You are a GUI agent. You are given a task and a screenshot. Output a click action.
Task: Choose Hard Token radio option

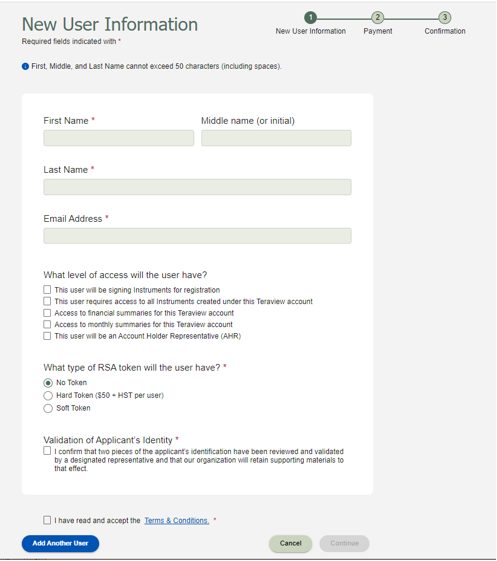(48, 396)
